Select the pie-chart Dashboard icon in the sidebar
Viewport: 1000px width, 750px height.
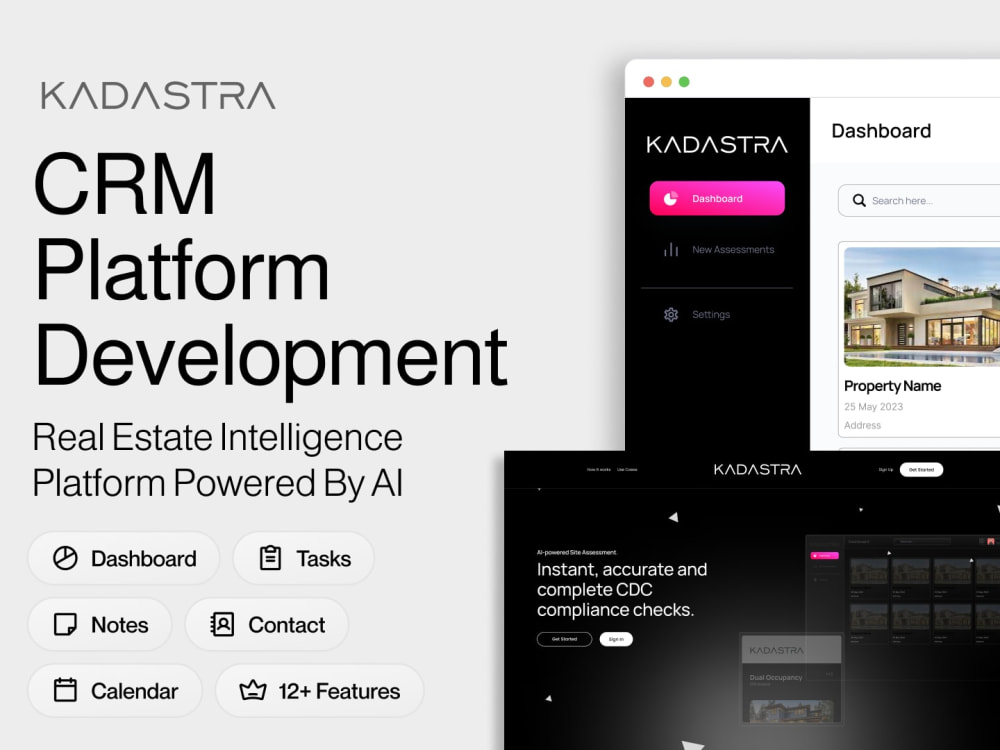click(x=672, y=198)
